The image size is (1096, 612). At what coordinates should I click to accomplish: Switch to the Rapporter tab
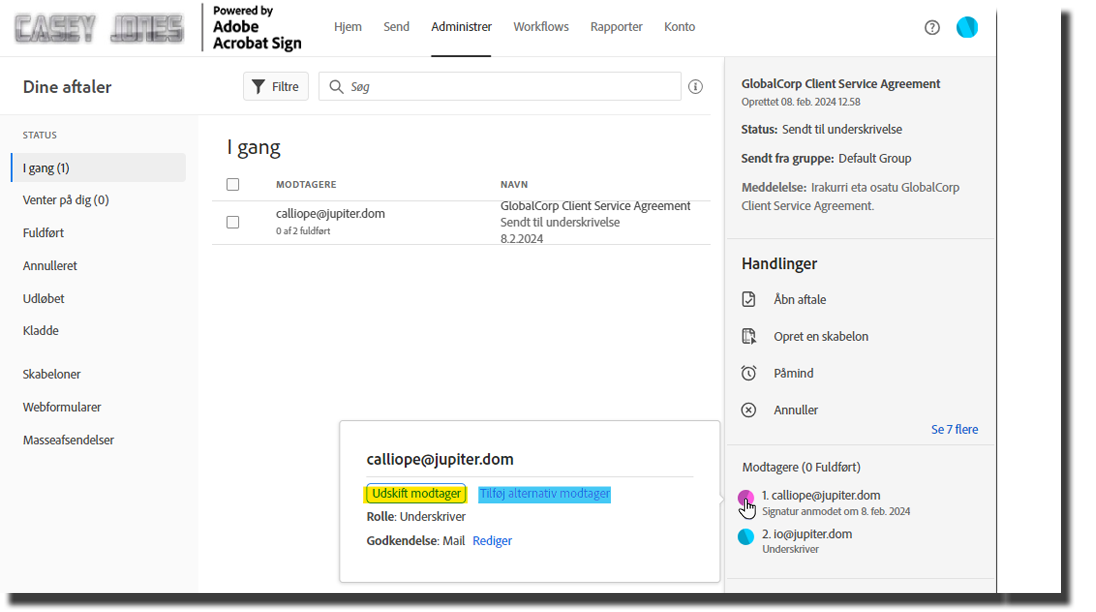[x=616, y=27]
